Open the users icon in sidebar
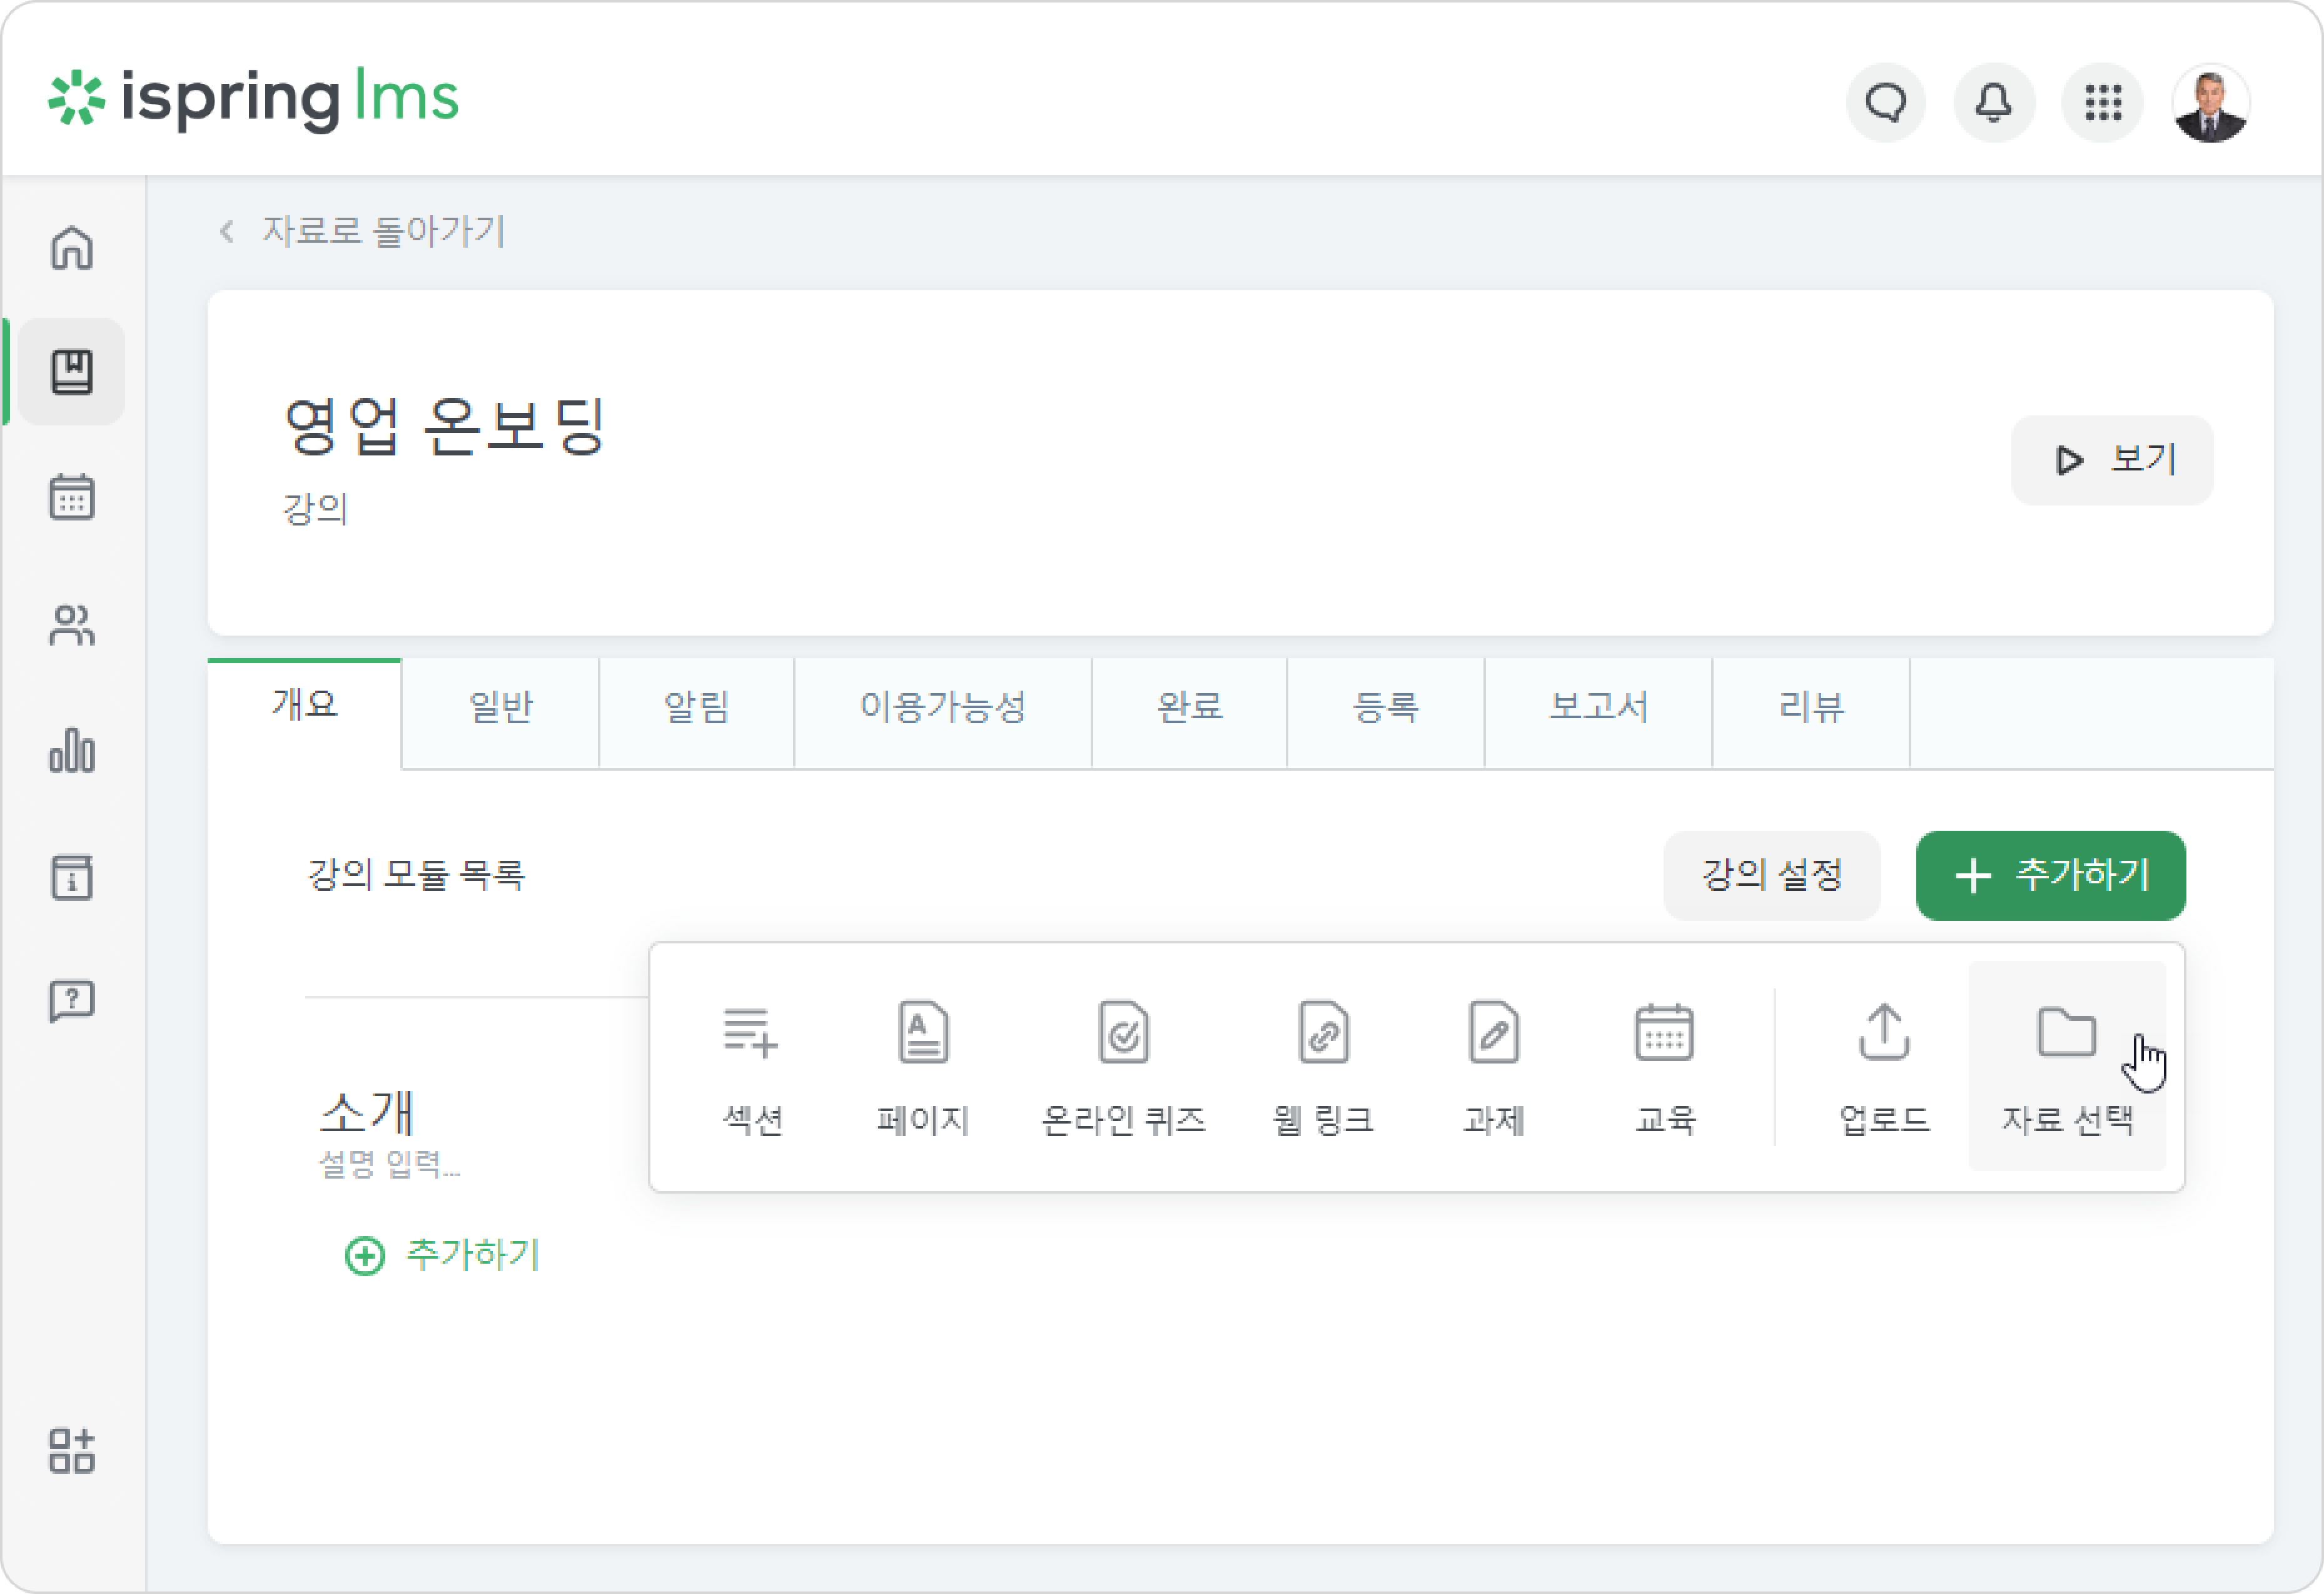2324x1594 pixels. pyautogui.click(x=72, y=625)
